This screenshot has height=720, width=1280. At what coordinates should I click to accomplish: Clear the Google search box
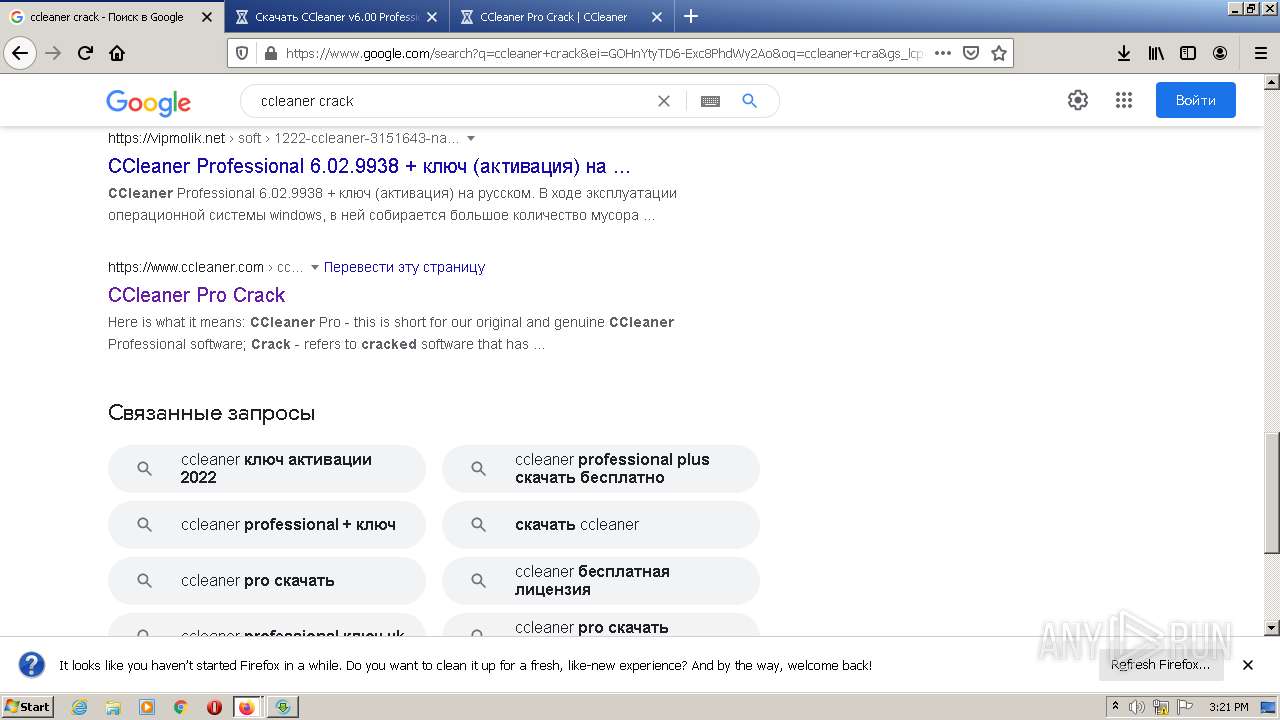coord(663,101)
